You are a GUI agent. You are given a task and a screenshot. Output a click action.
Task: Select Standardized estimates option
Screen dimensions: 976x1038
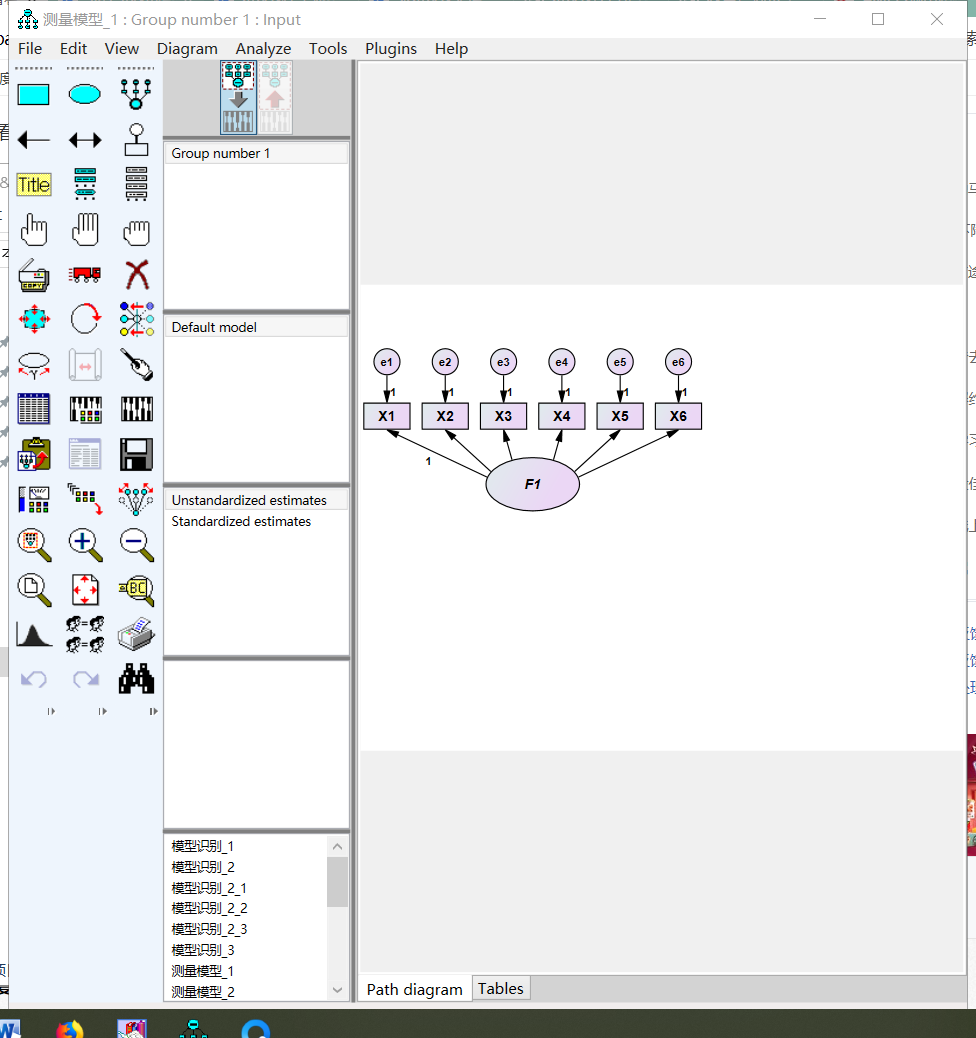click(x=241, y=521)
